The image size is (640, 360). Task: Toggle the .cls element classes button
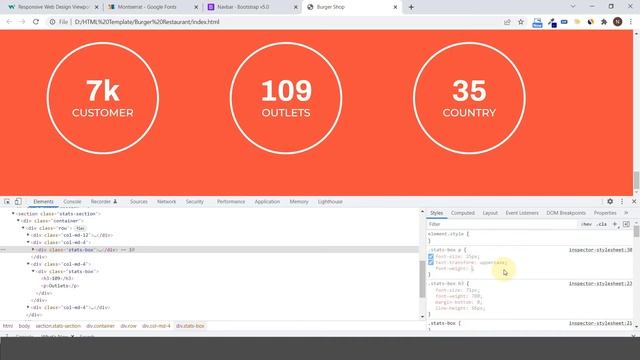pos(602,224)
